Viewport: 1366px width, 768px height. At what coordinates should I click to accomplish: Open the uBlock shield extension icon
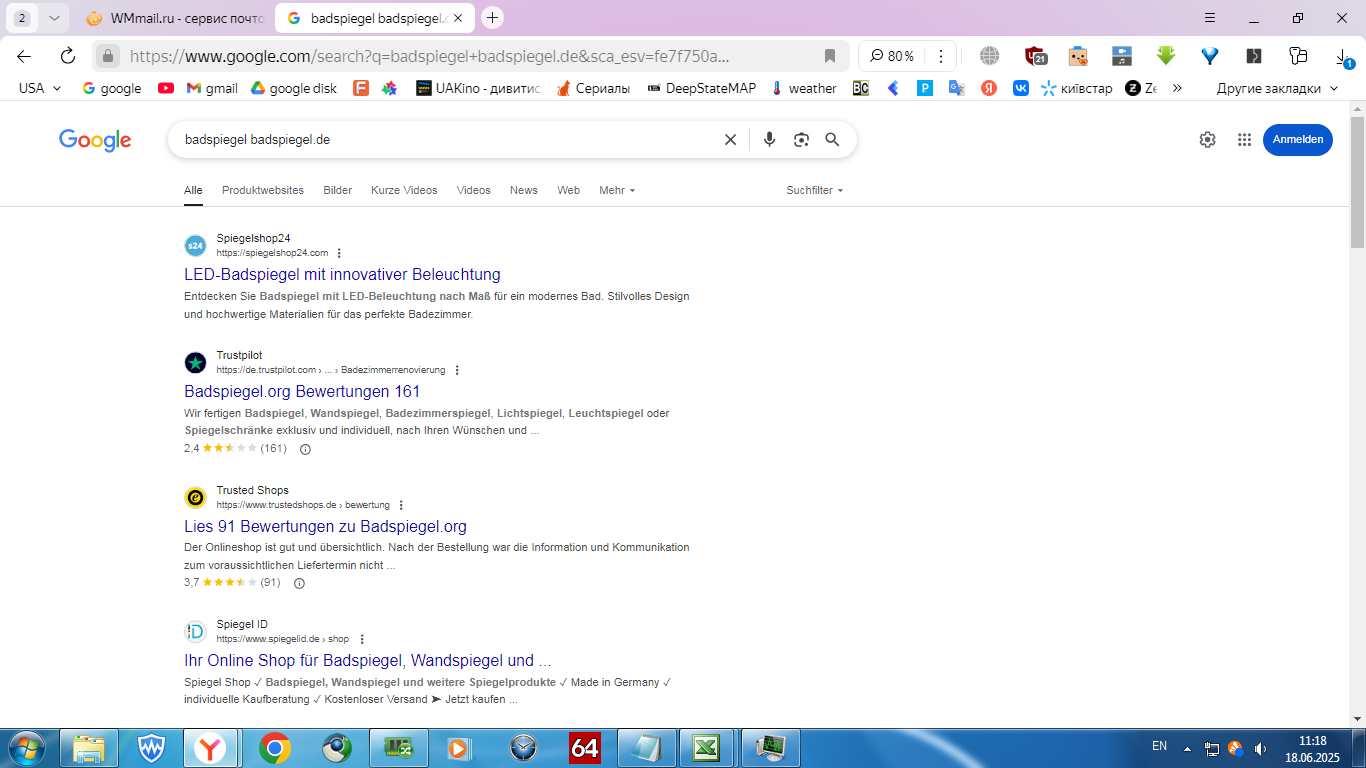click(x=1035, y=56)
